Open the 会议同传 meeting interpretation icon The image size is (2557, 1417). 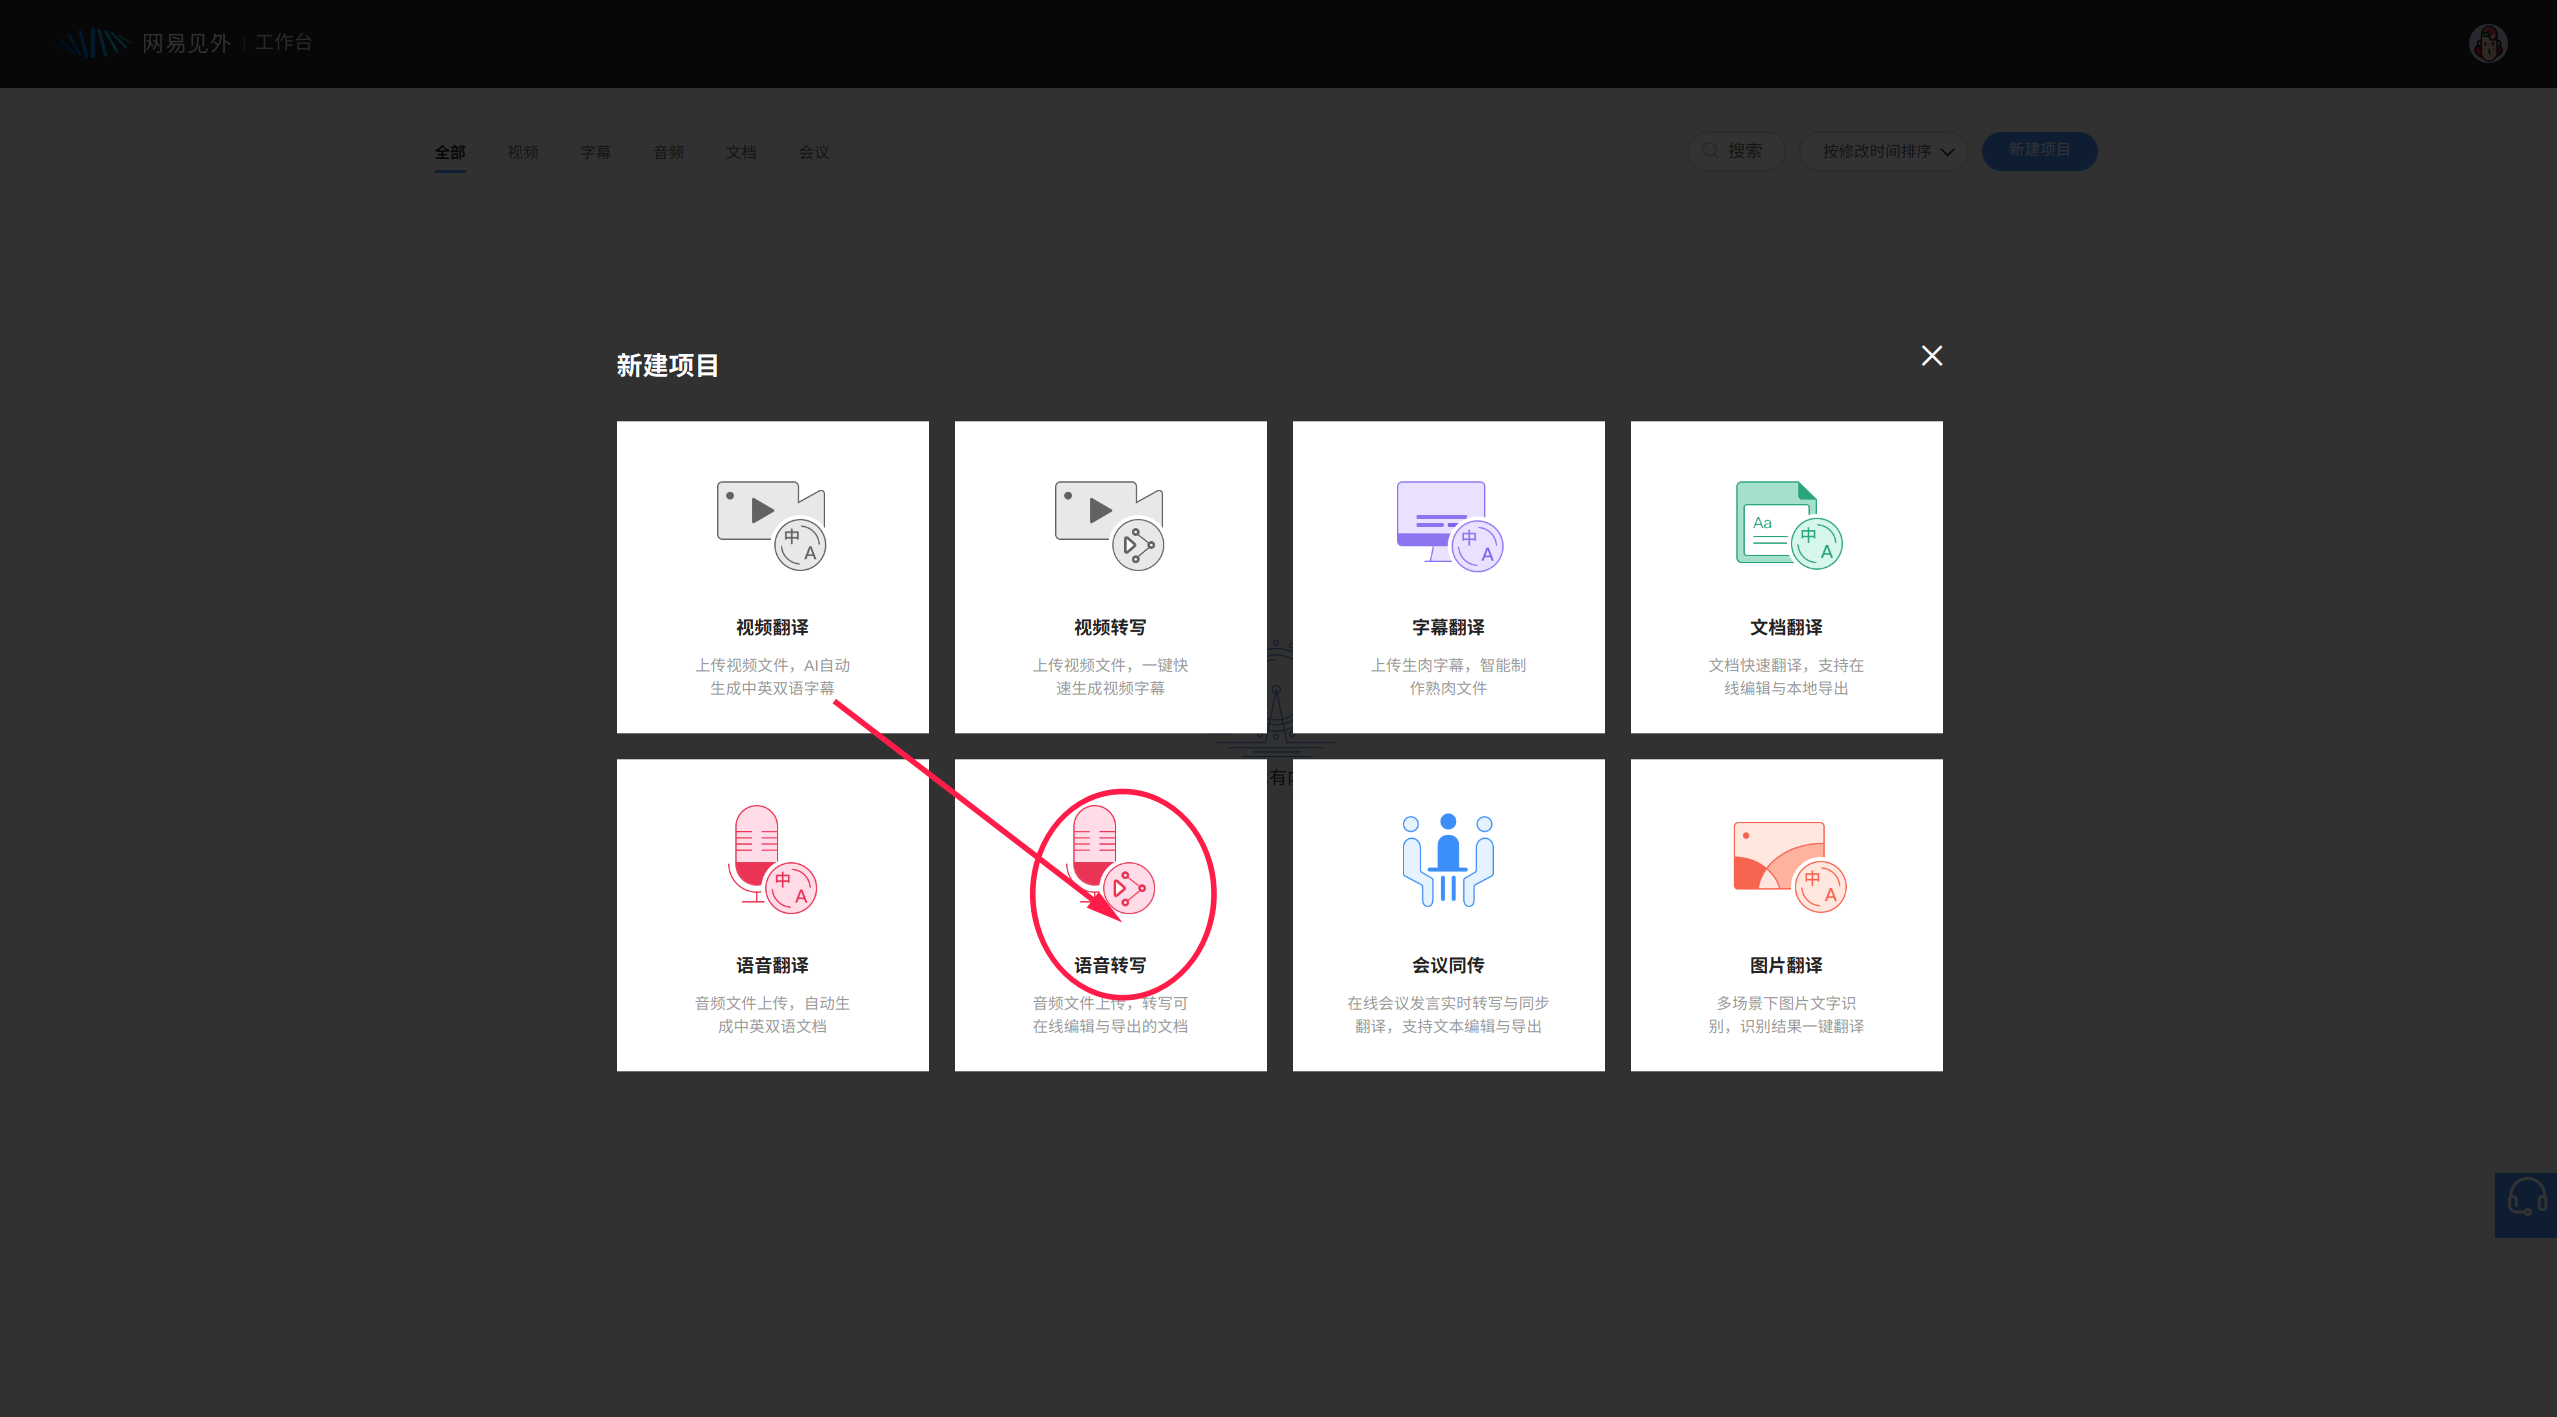tap(1448, 860)
